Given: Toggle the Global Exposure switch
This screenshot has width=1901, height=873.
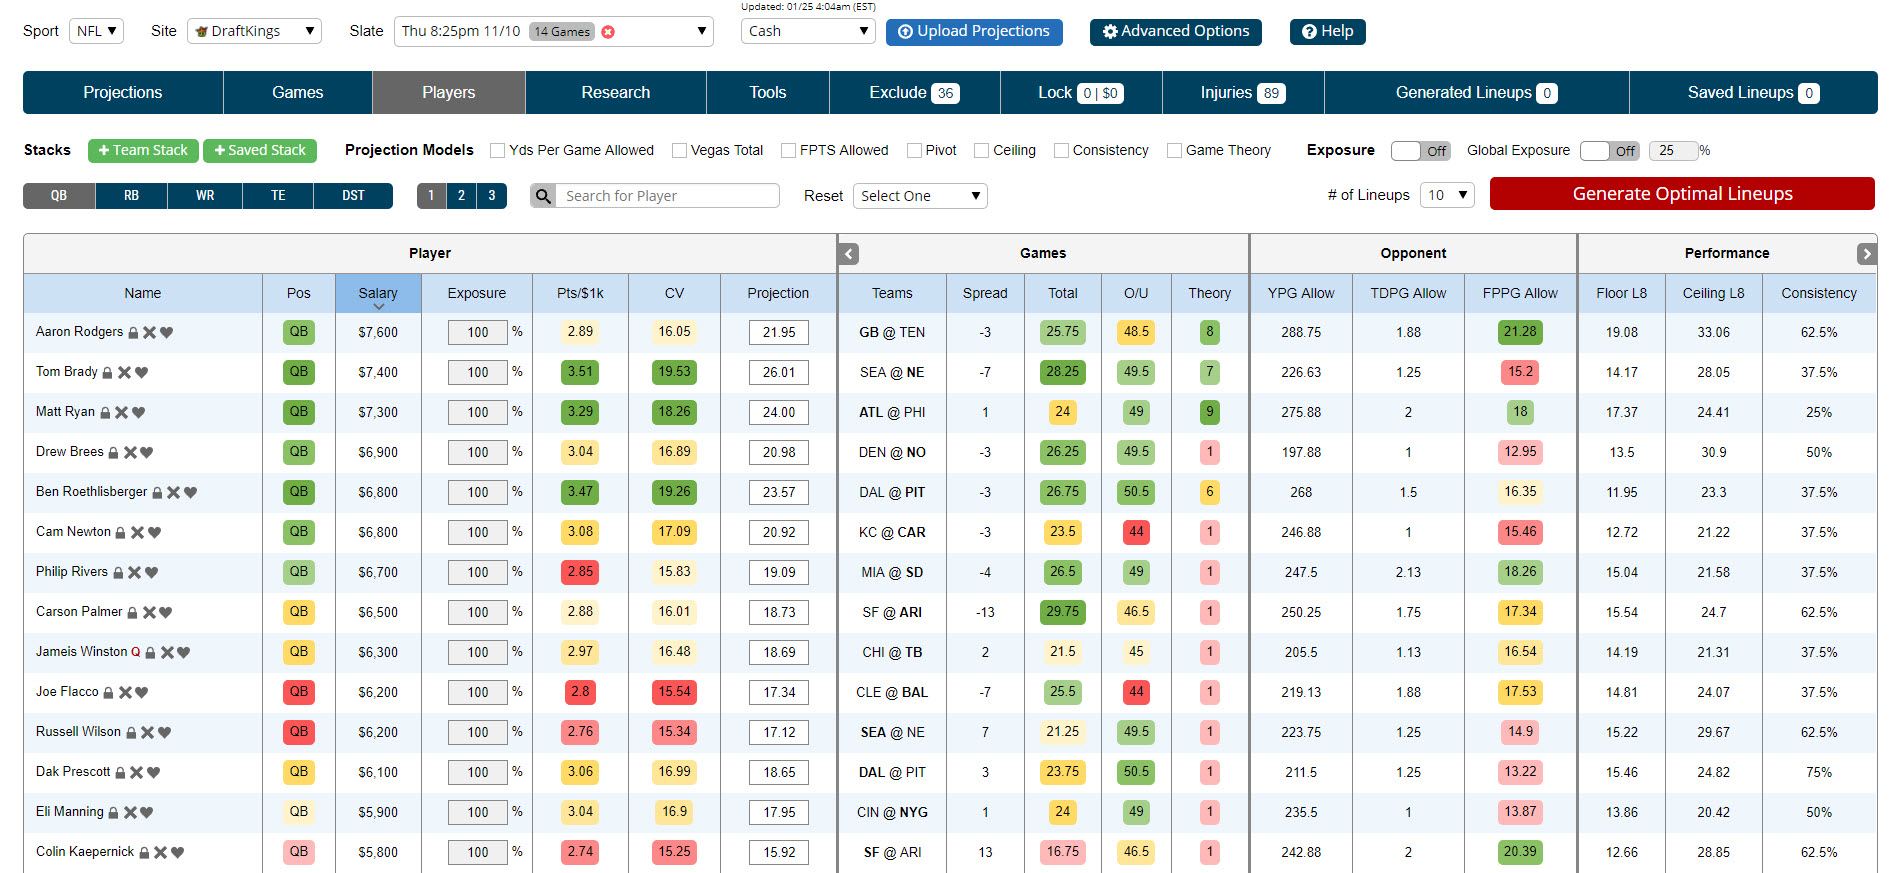Looking at the screenshot, I should pos(1609,151).
